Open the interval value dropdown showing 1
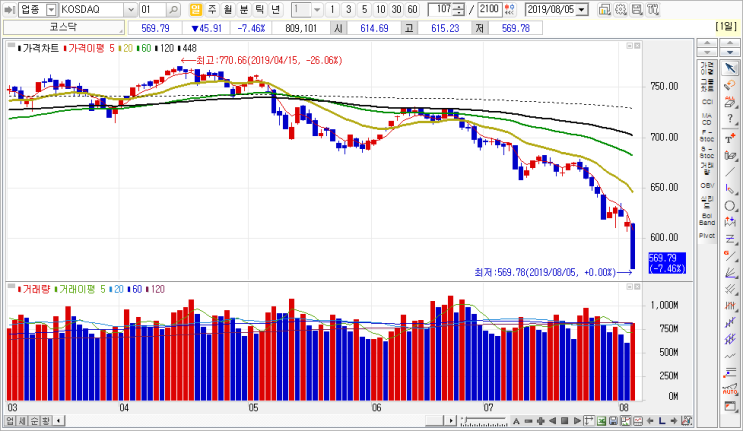 (317, 9)
